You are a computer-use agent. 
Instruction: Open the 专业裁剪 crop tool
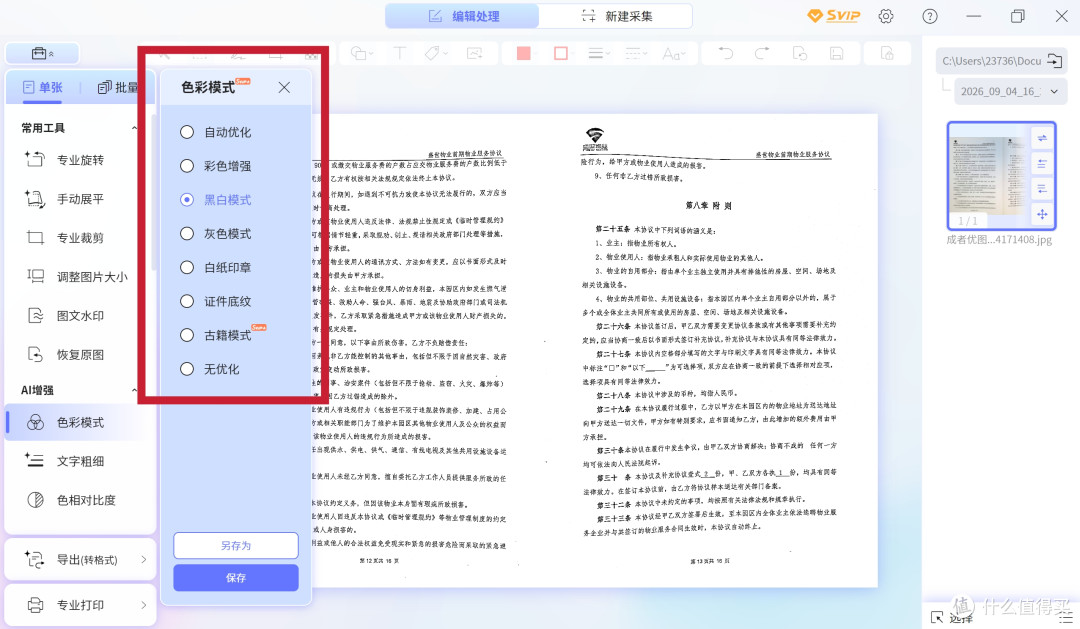[x=65, y=238]
